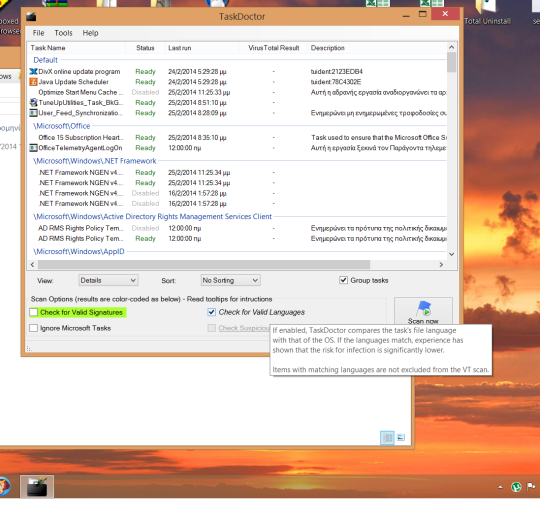Sort by the Last run column header

point(202,48)
